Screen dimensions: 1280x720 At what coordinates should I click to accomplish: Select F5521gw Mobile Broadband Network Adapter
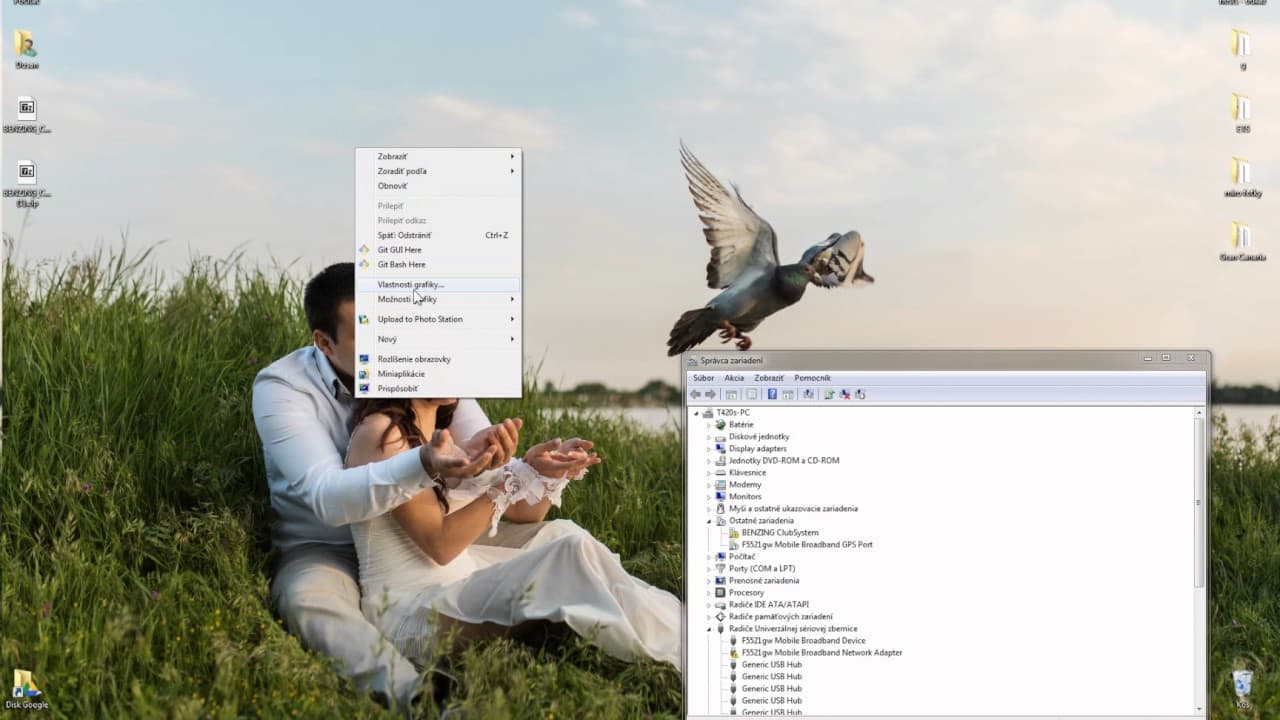822,653
